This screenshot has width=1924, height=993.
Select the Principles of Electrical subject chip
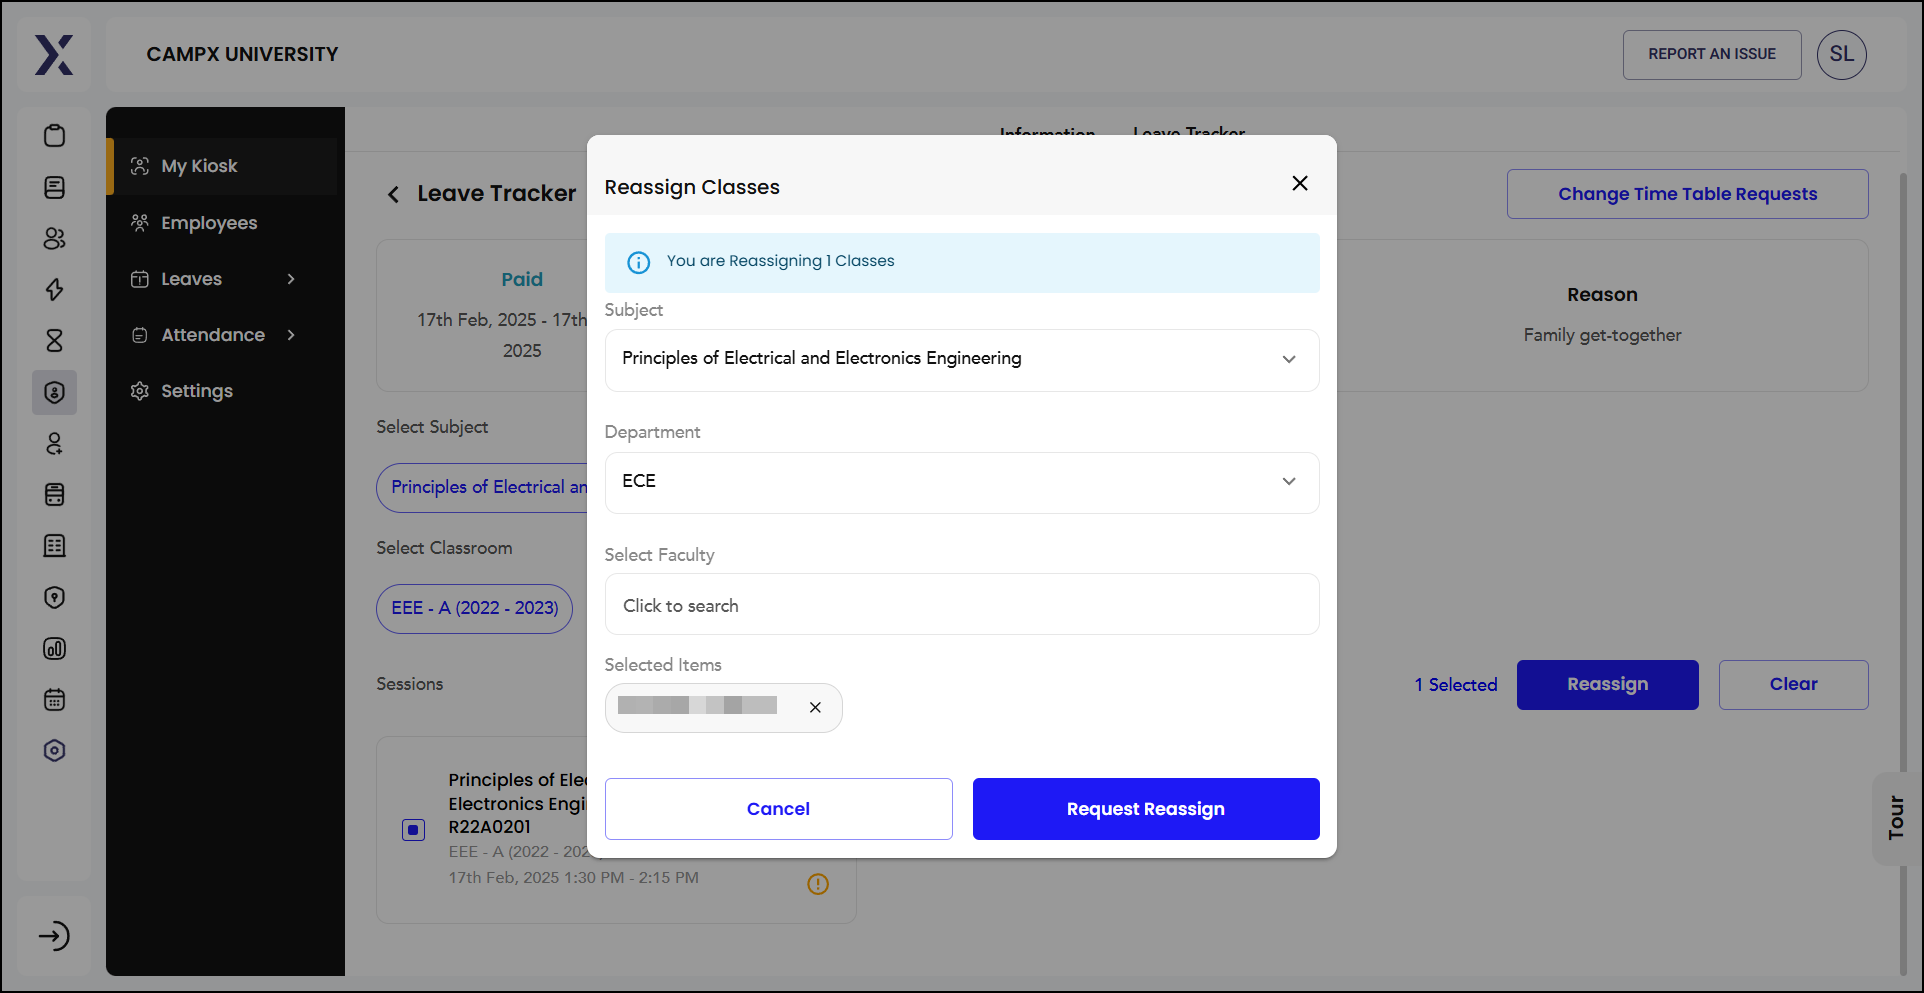tap(482, 487)
